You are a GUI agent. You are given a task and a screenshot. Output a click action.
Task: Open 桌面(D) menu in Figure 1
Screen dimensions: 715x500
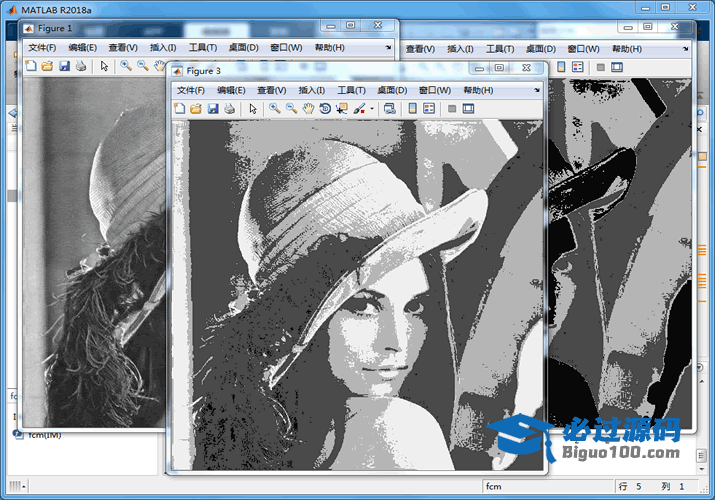[244, 48]
